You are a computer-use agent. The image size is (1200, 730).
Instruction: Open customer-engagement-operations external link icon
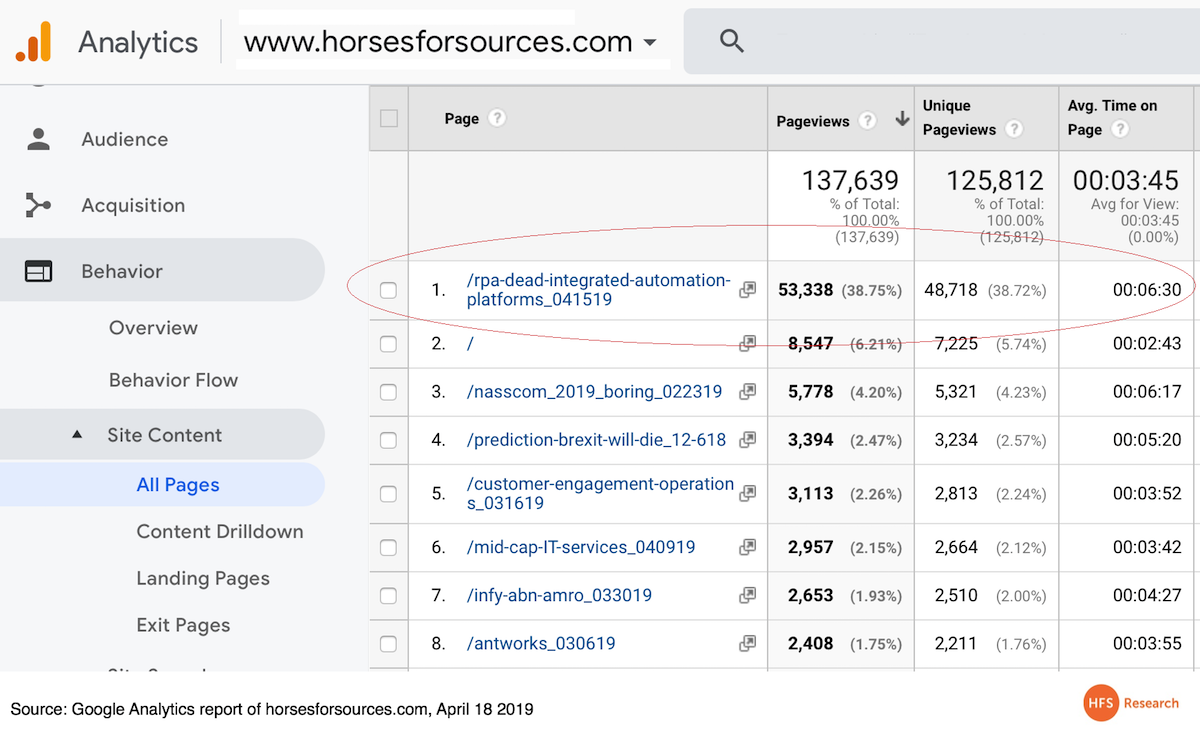pos(747,493)
